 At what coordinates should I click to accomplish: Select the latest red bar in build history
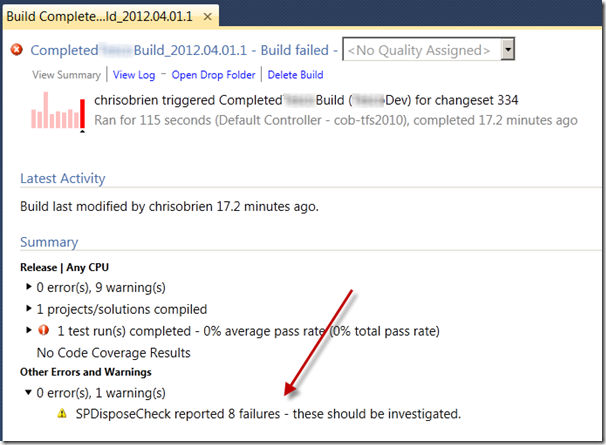(82, 114)
